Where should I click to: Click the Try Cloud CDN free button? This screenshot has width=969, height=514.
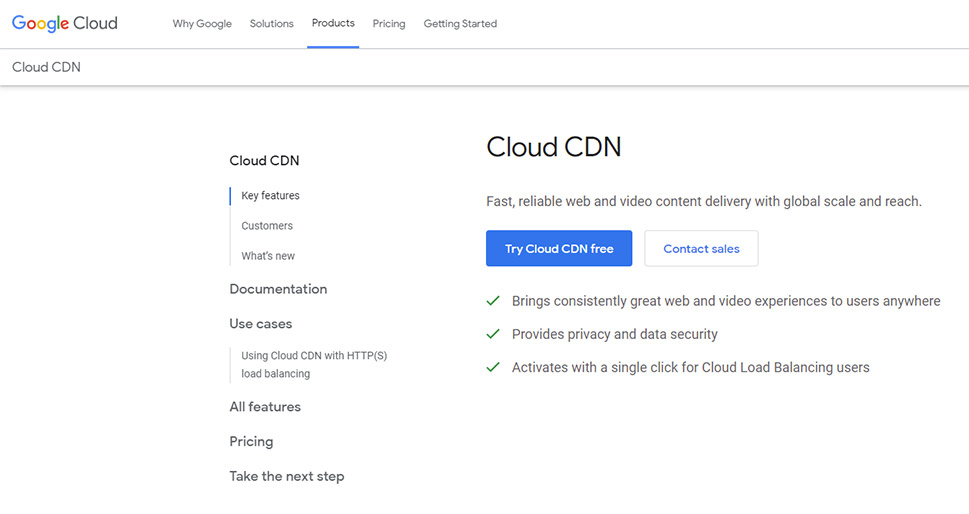tap(559, 248)
